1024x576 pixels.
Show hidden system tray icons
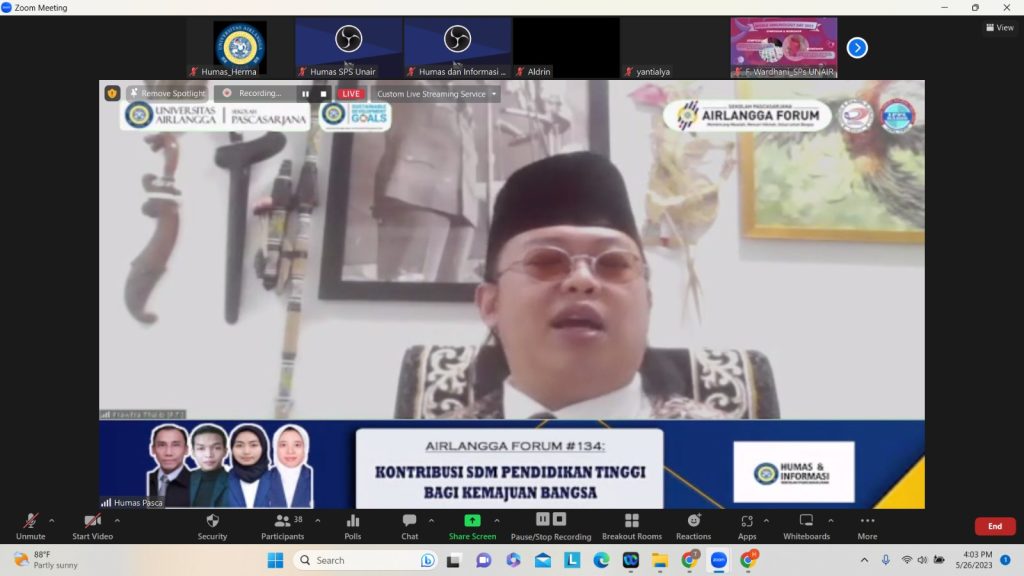[x=864, y=560]
